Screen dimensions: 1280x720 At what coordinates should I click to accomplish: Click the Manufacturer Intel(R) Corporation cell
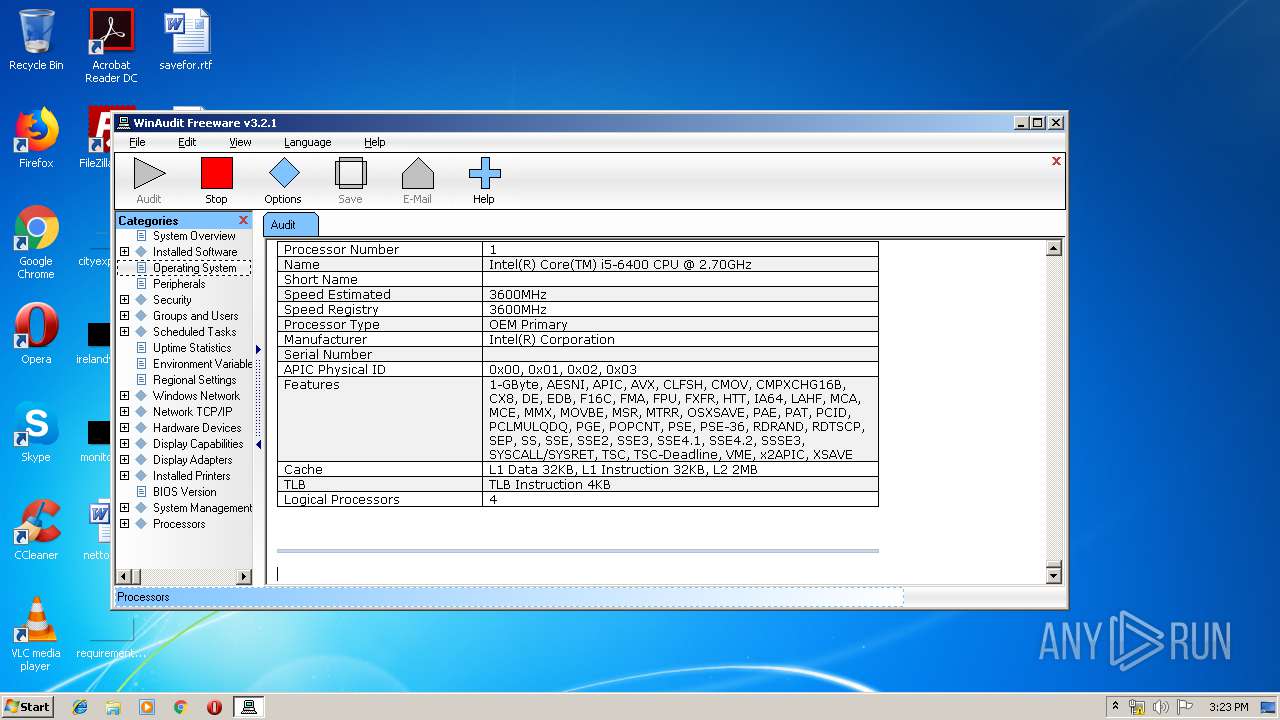[x=680, y=340]
